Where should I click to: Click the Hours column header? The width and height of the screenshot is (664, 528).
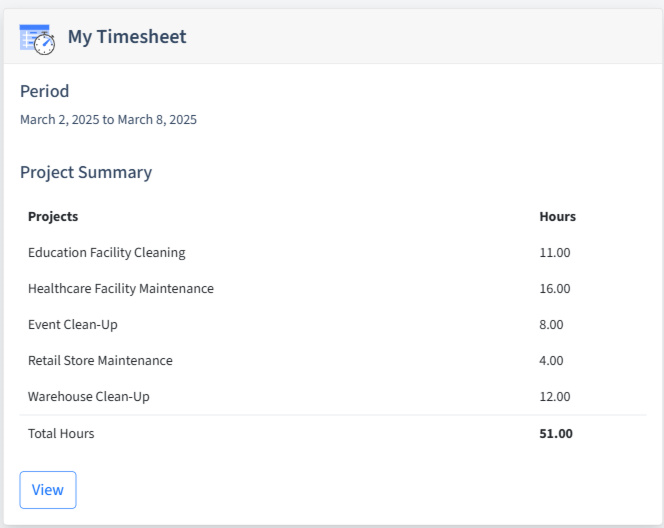click(x=558, y=216)
